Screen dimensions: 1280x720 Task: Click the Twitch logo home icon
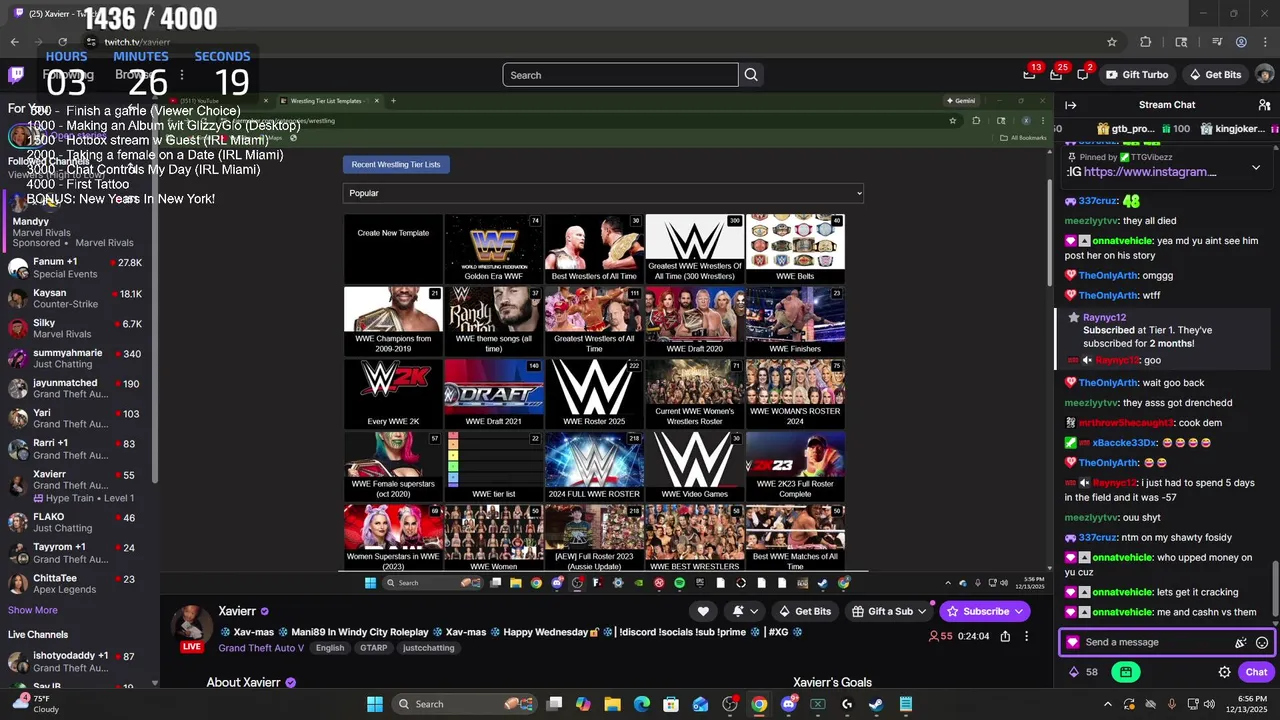tap(16, 75)
